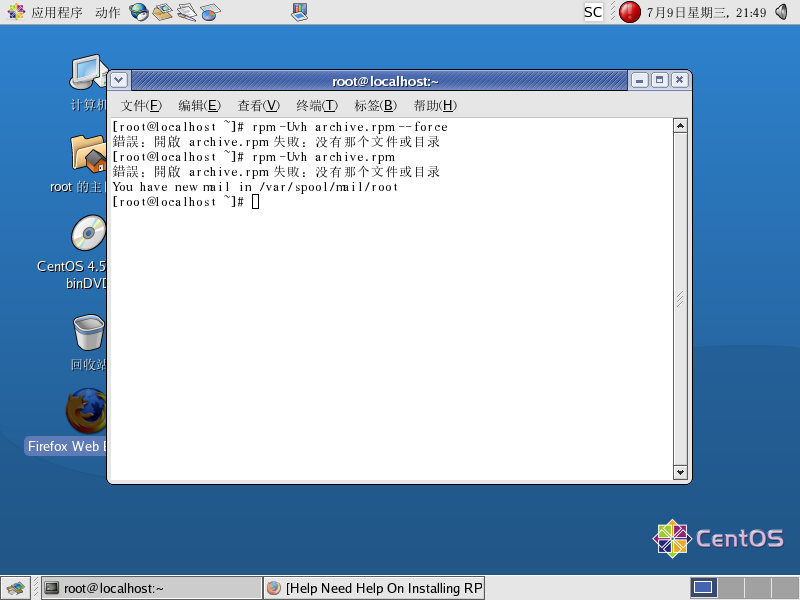Open the web browser launcher in top panel
This screenshot has height=600, width=800.
point(139,12)
